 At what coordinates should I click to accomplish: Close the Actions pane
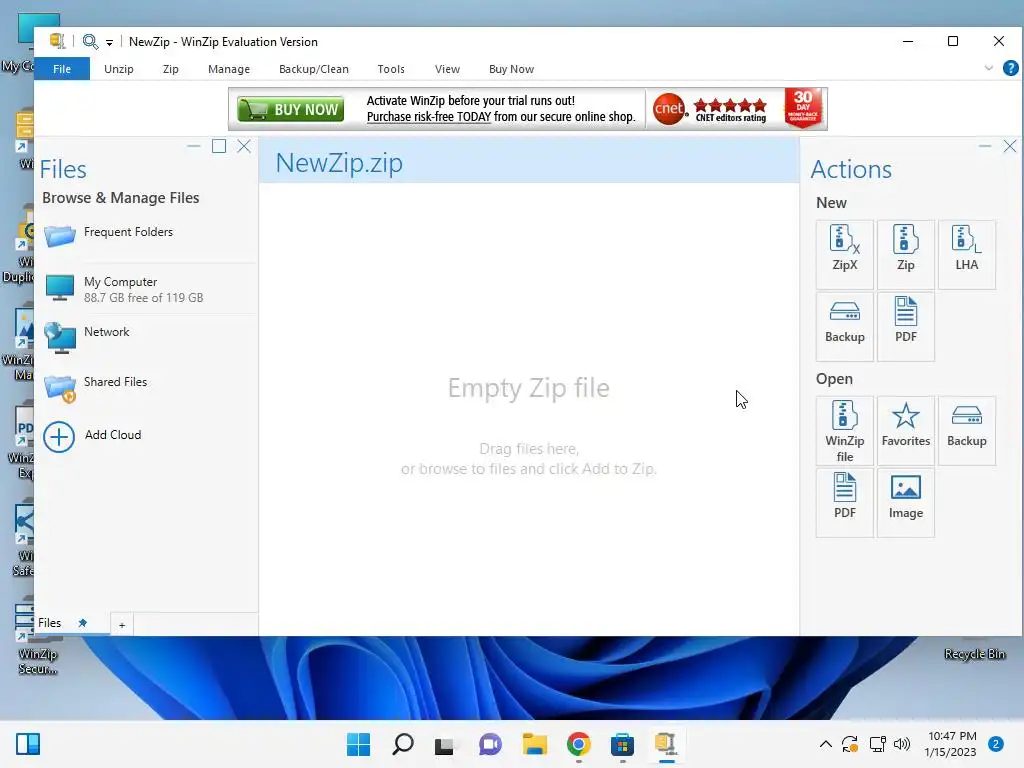1010,146
